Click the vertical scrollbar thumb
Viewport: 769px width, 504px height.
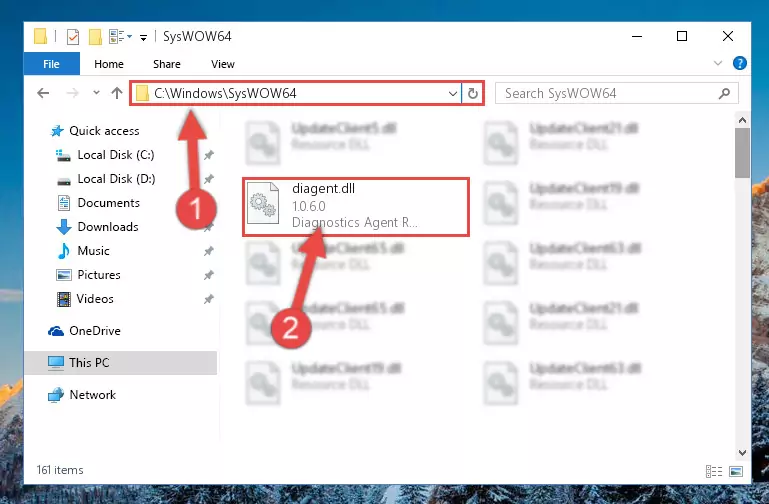(x=742, y=153)
